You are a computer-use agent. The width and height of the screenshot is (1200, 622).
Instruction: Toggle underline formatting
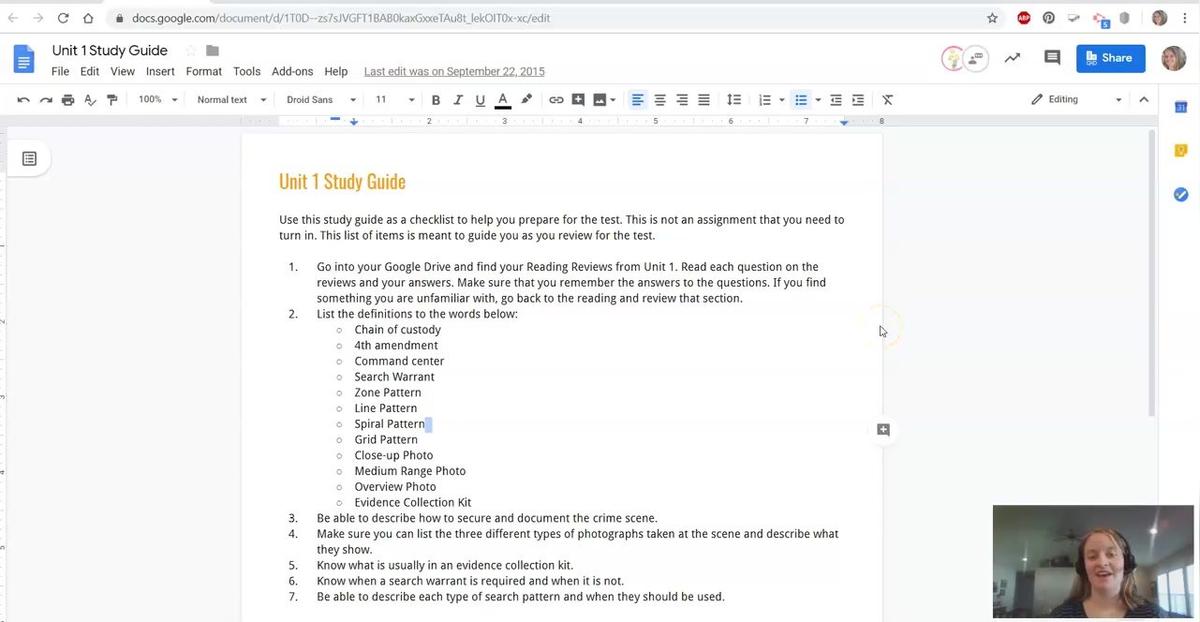pyautogui.click(x=480, y=100)
